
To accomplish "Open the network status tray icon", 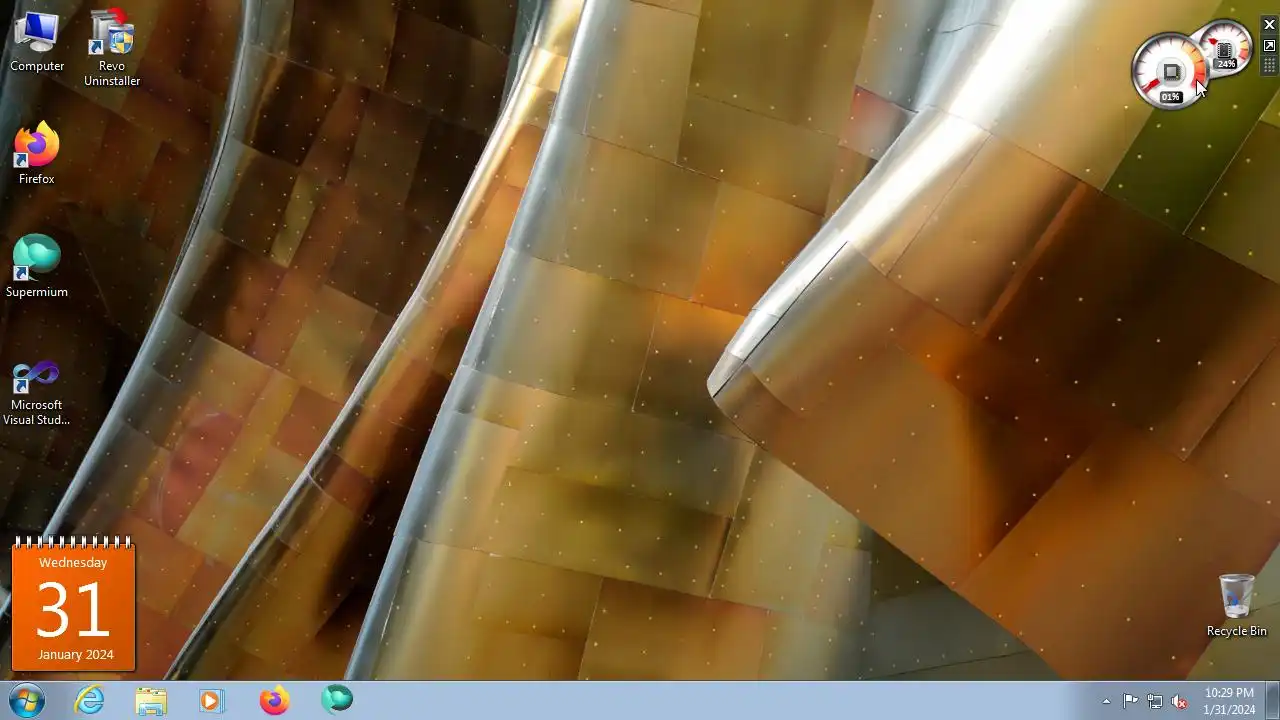I will click(x=1155, y=701).
